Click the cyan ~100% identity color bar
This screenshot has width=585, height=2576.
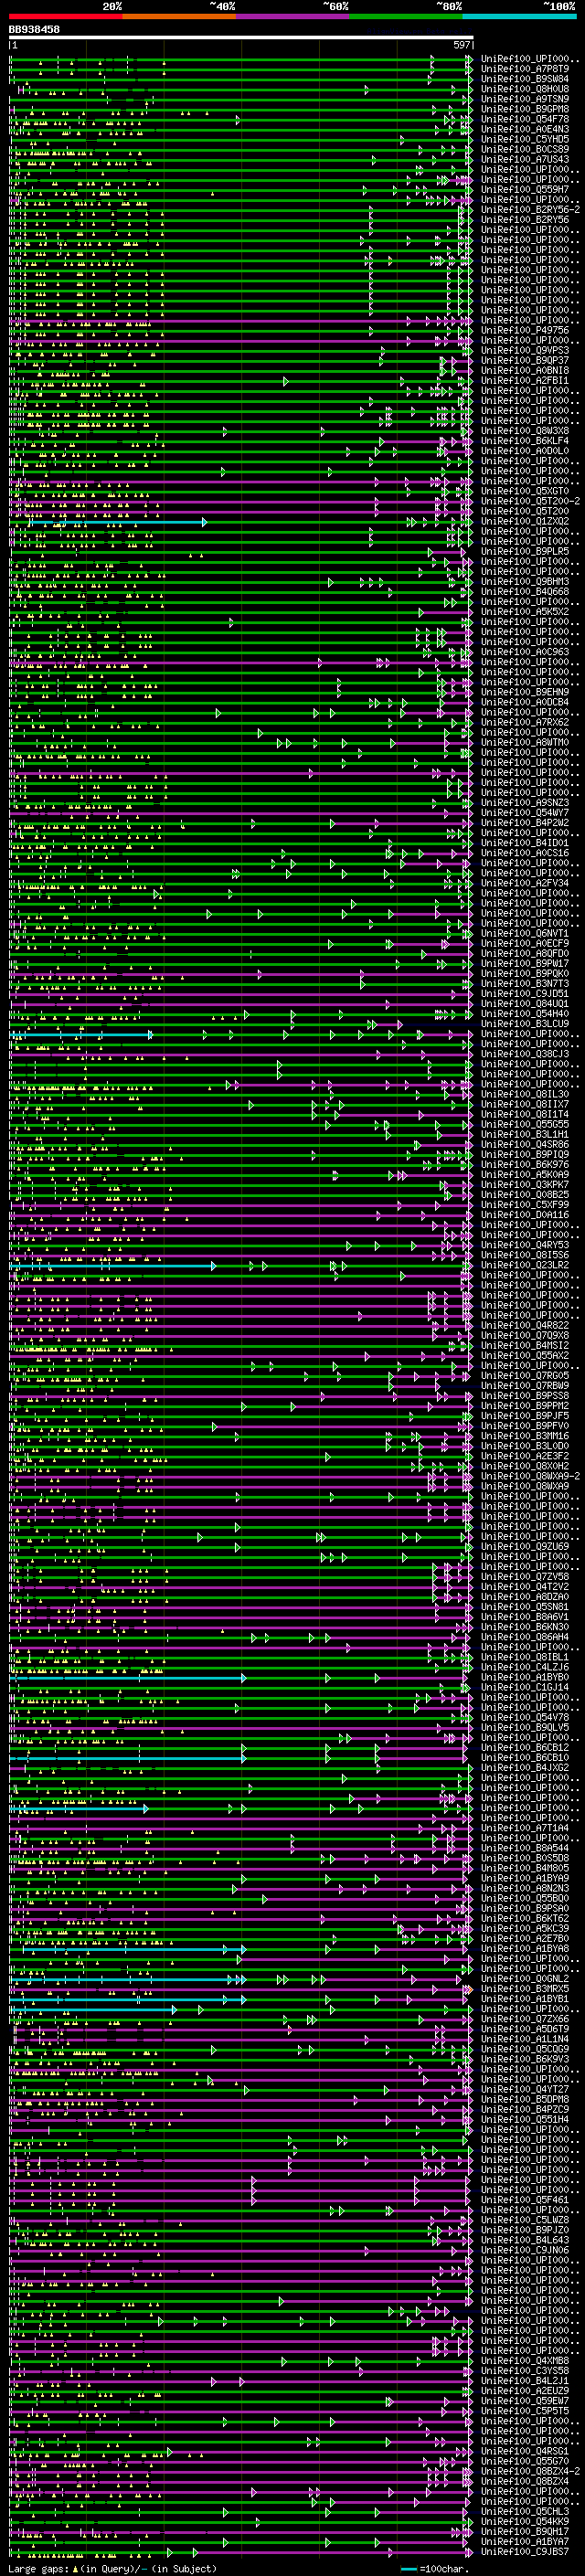click(x=519, y=17)
